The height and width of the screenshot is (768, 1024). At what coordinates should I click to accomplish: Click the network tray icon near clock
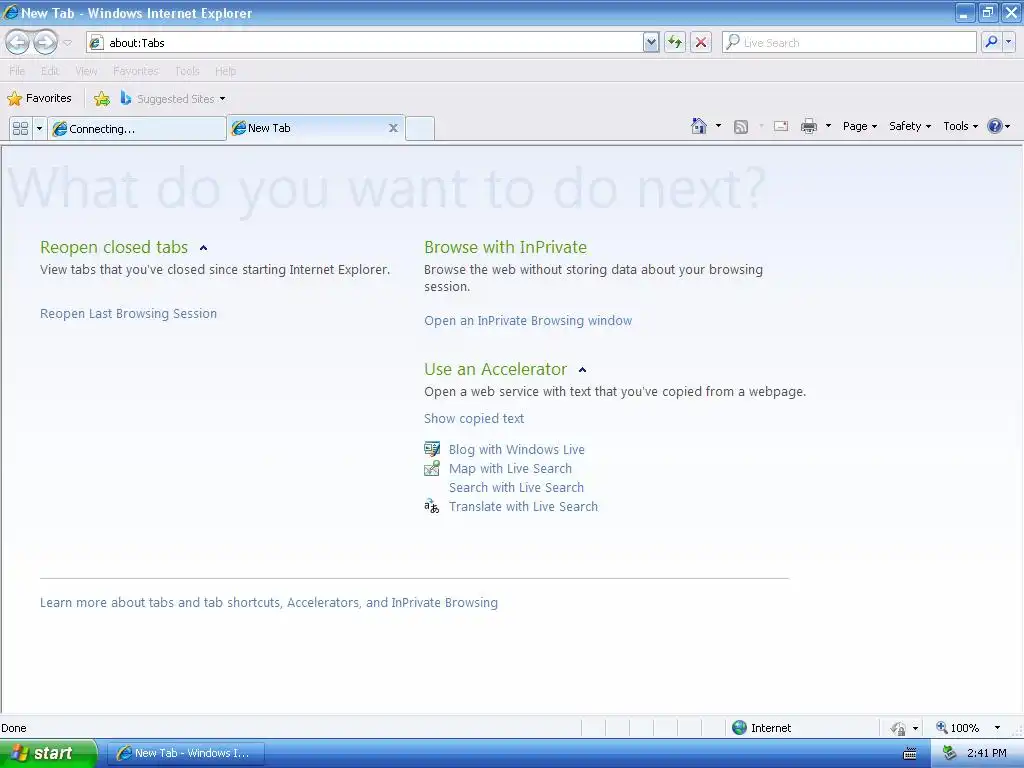pos(949,753)
